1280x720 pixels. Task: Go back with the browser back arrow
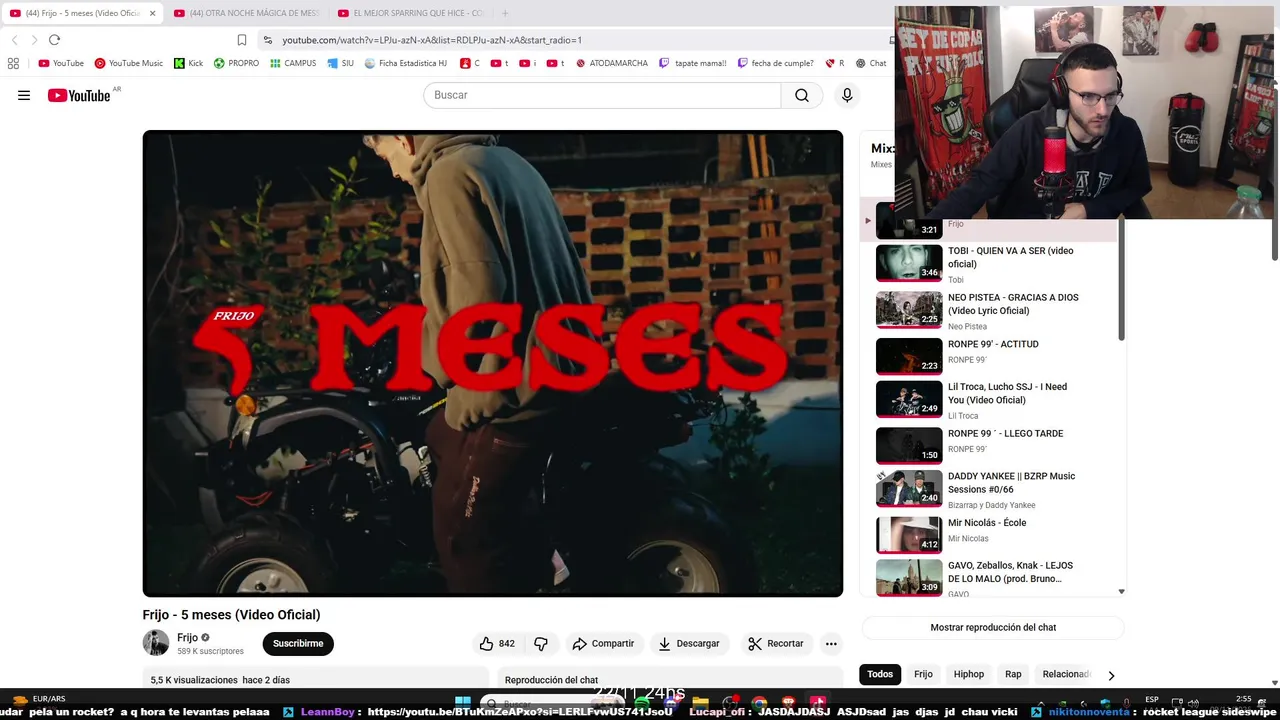(14, 40)
